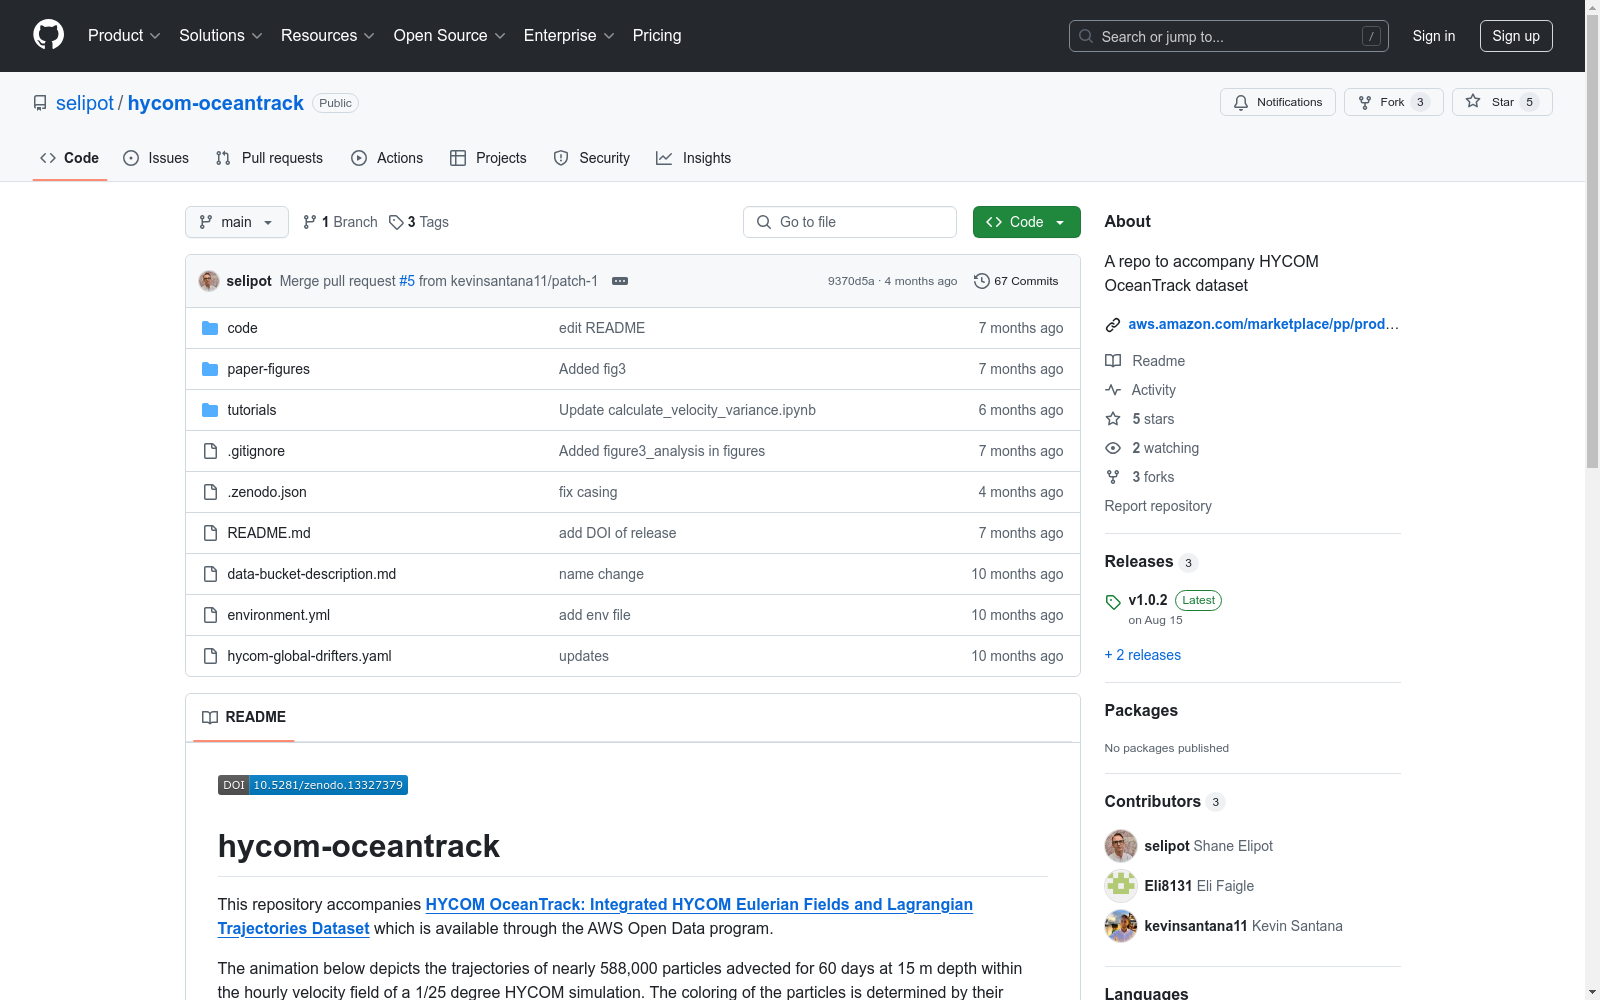
Task: Open pull request #5 link
Action: pyautogui.click(x=407, y=281)
